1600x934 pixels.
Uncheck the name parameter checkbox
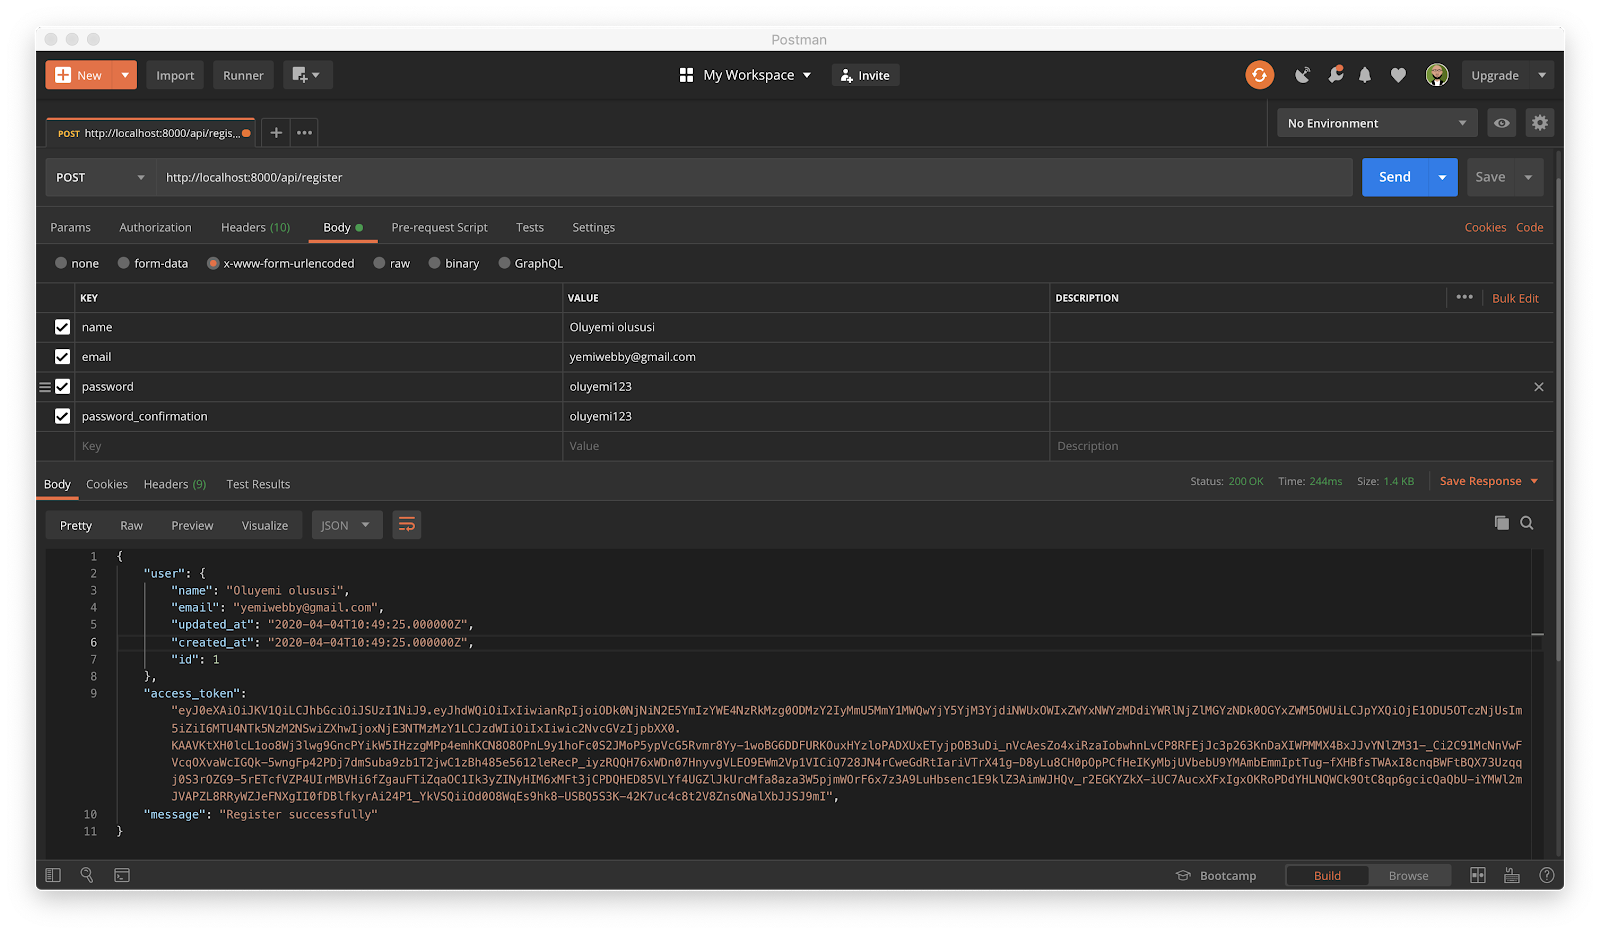(62, 327)
